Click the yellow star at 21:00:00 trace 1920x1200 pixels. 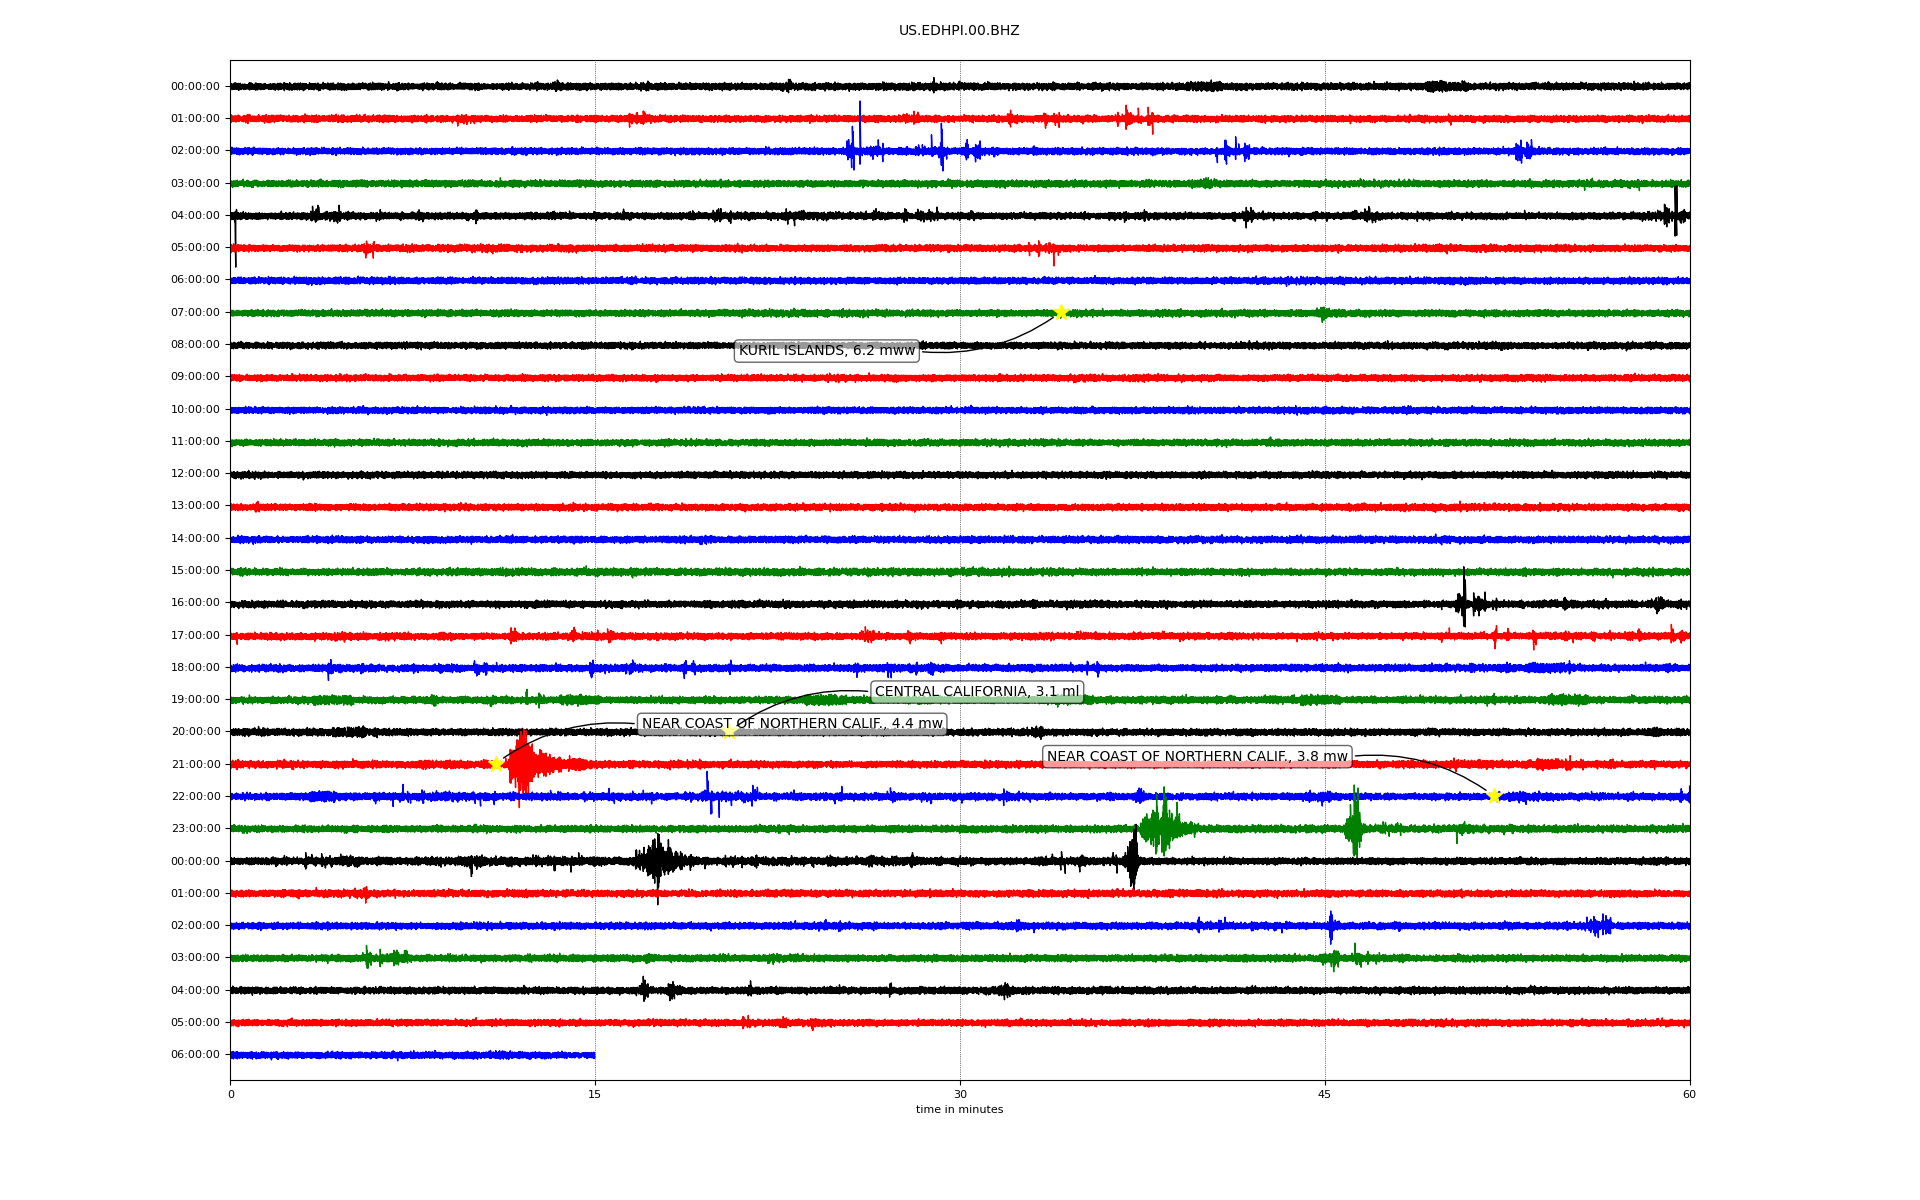[x=496, y=764]
